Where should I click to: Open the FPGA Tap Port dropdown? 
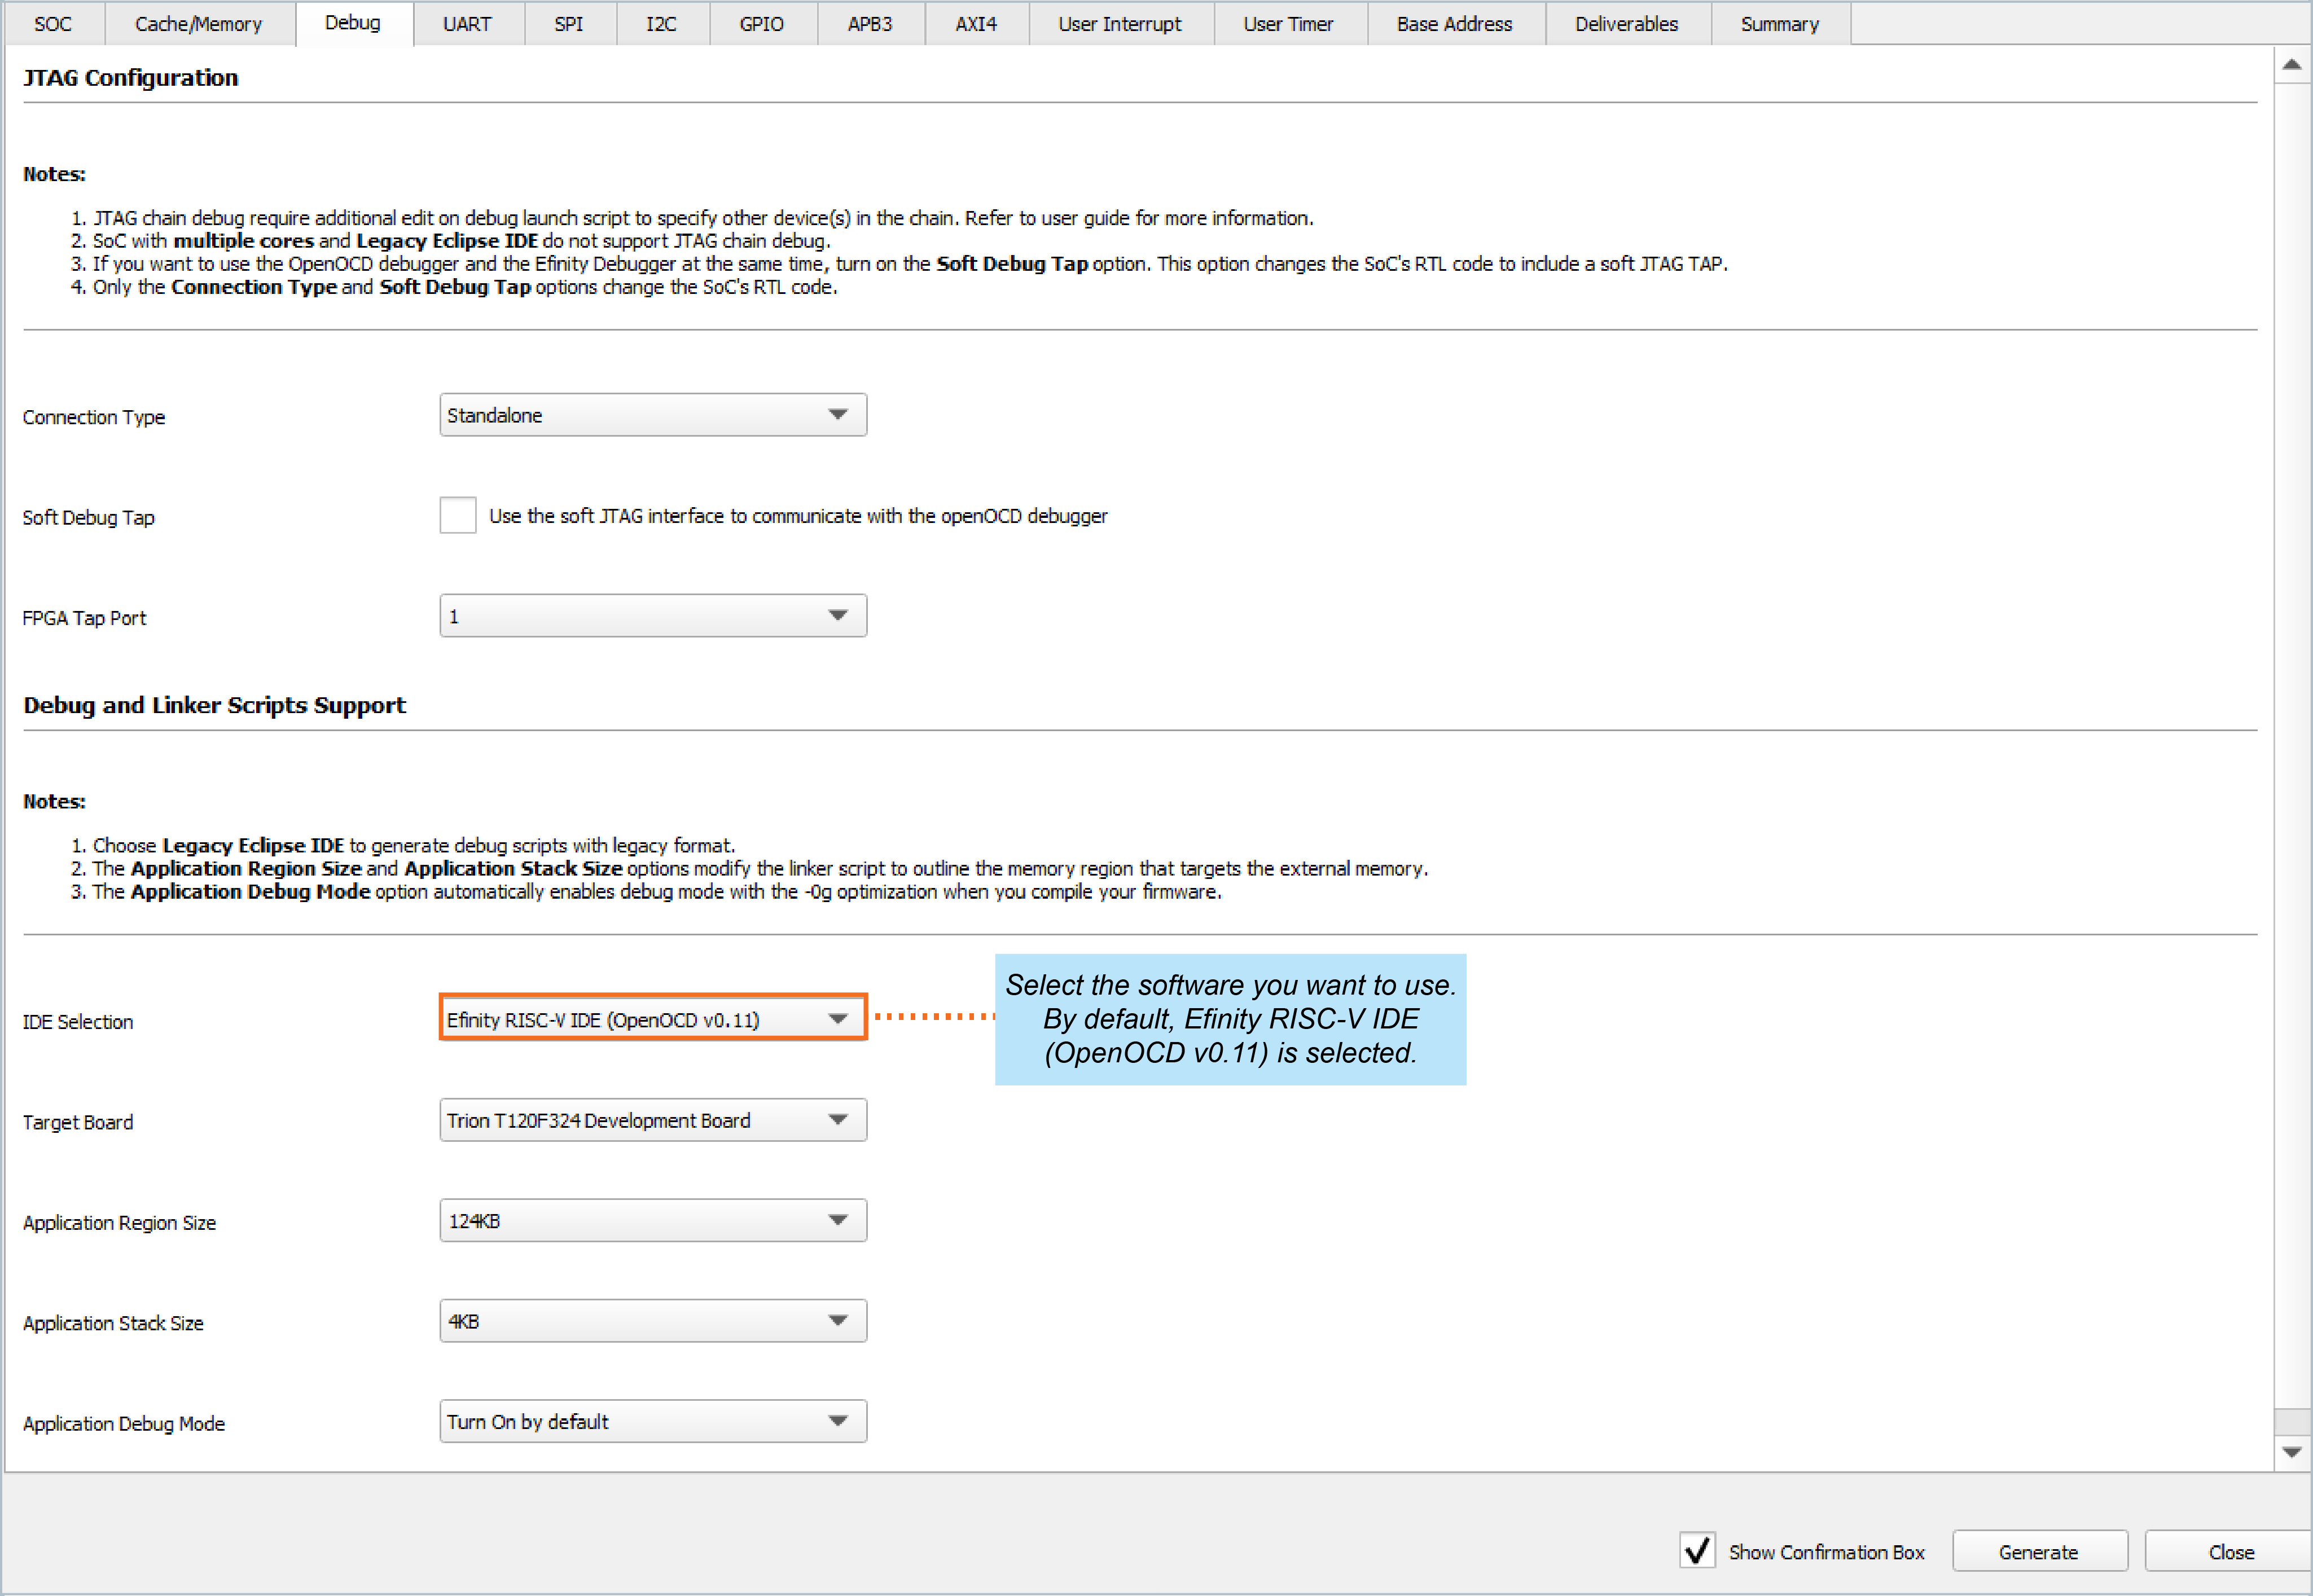652,616
